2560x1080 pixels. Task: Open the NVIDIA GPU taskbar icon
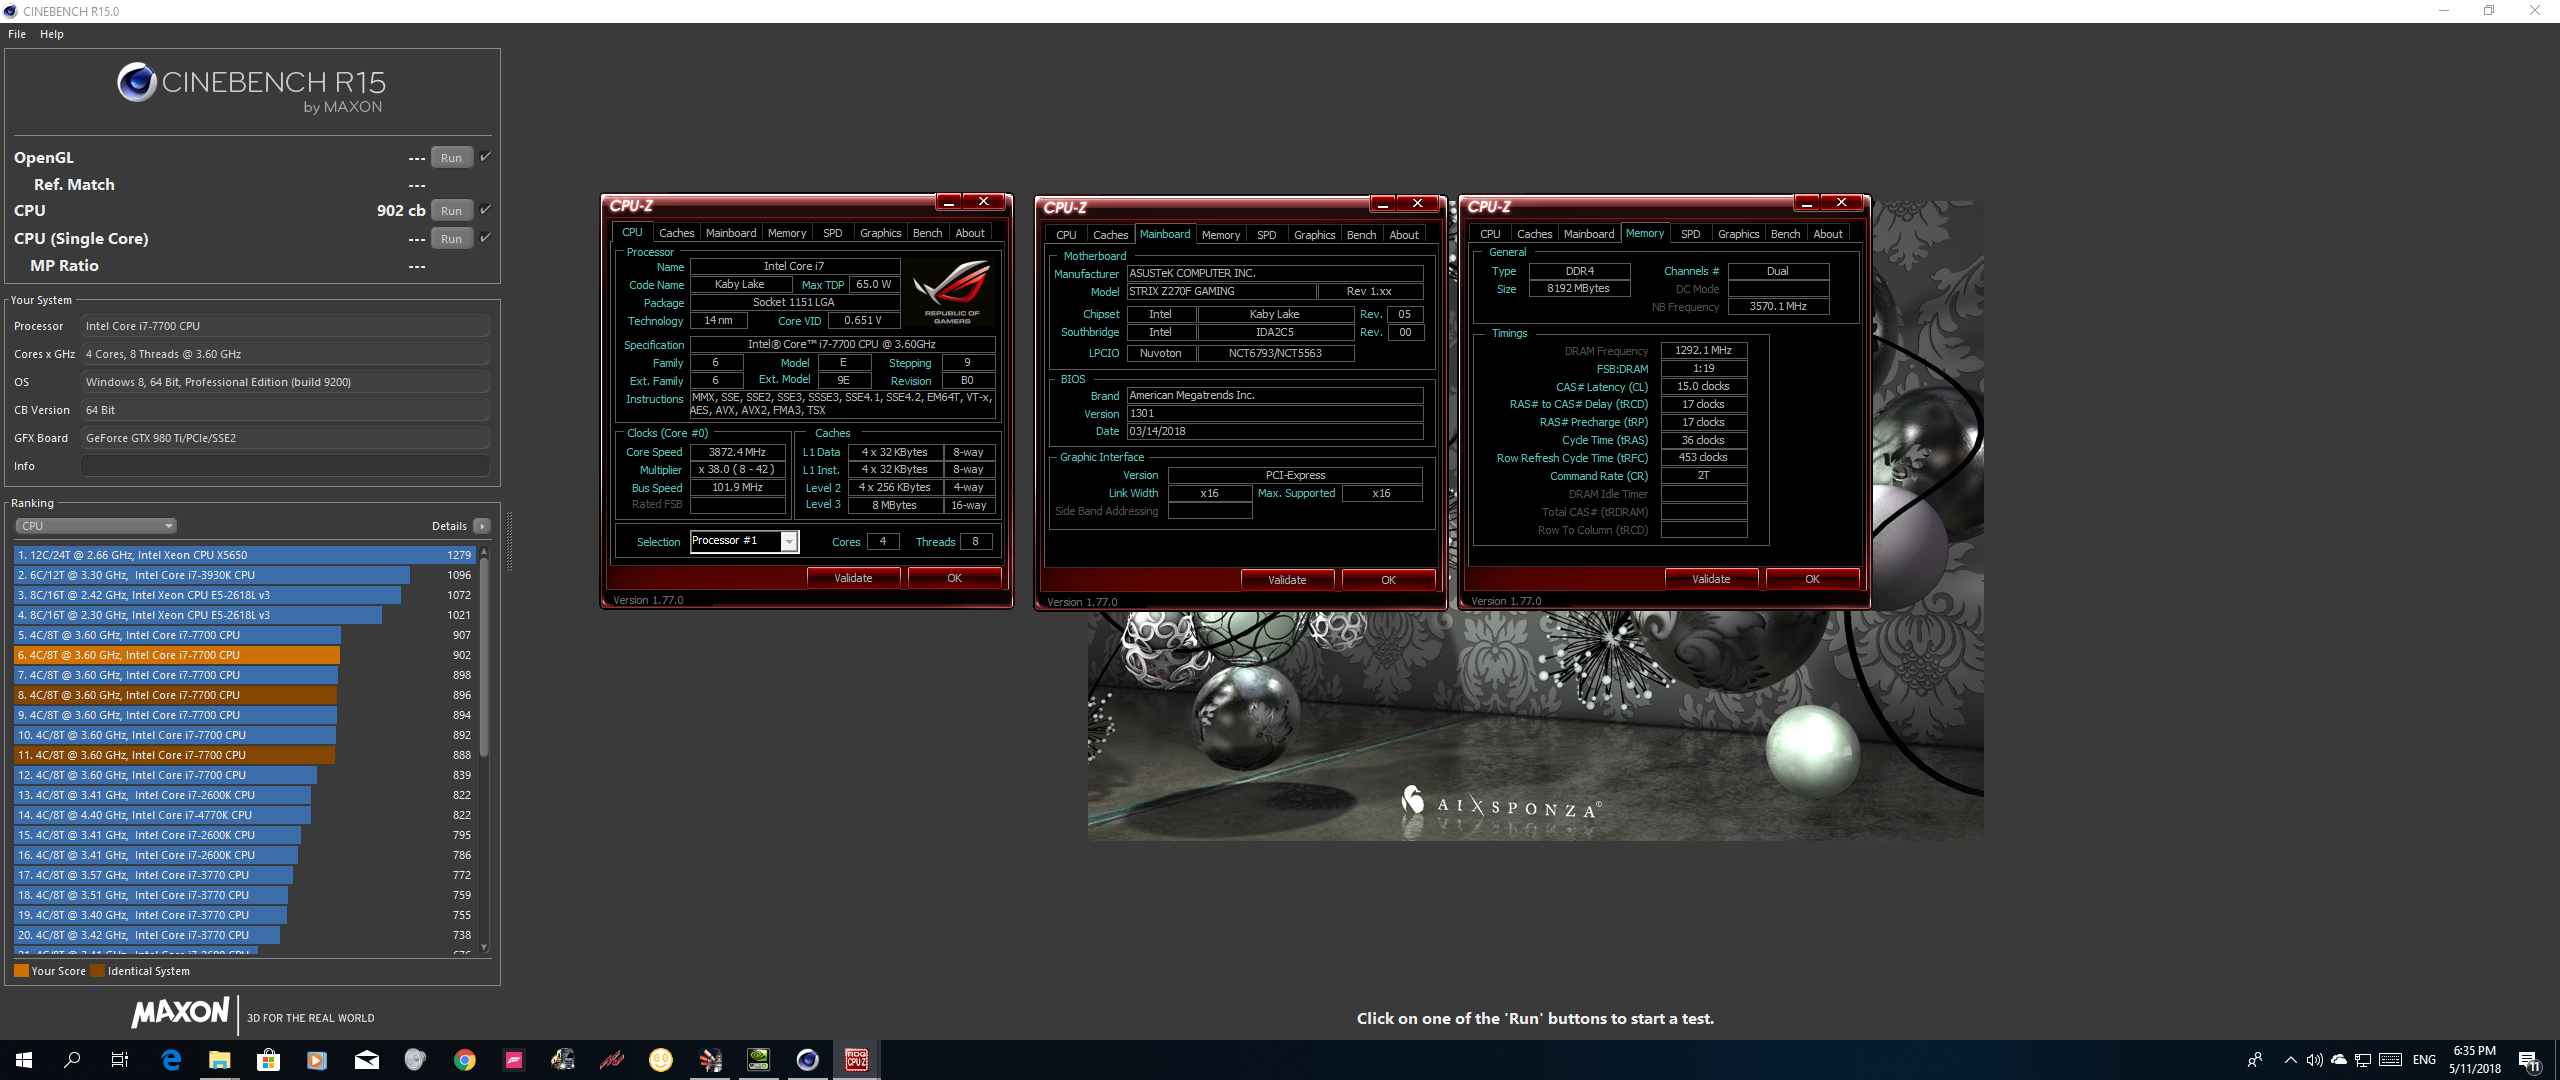click(x=759, y=1060)
